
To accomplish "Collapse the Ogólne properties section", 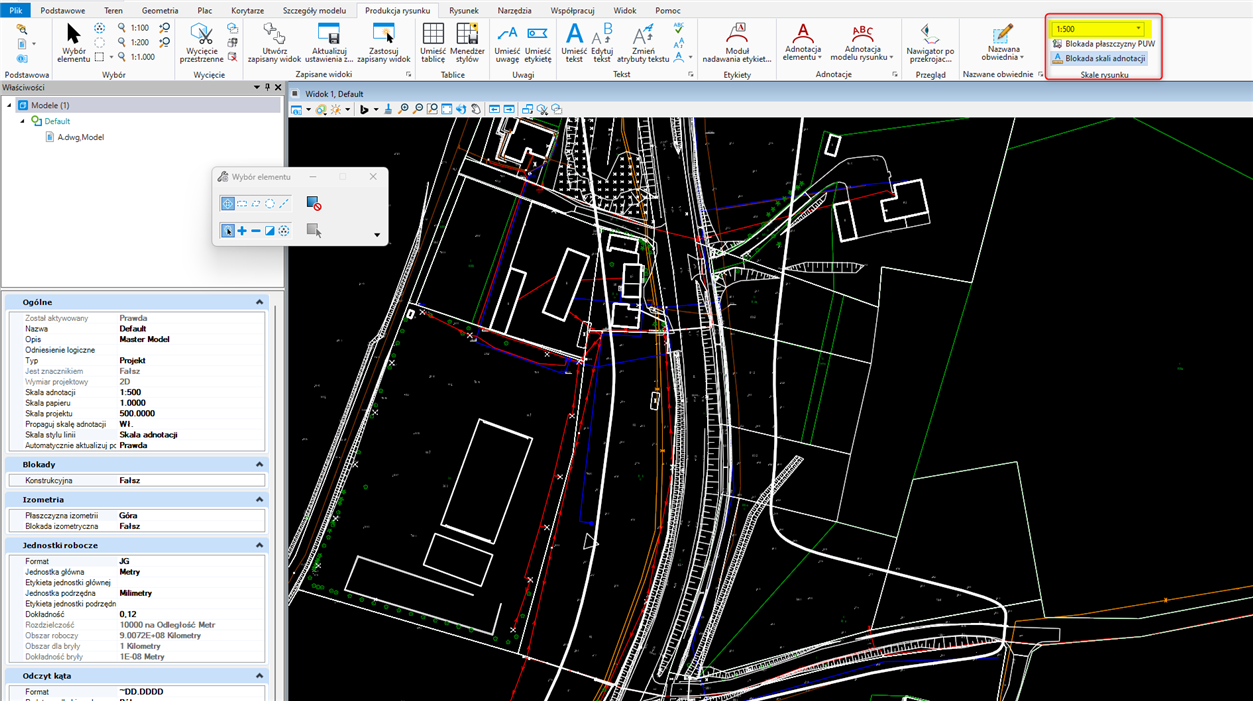I will click(260, 302).
